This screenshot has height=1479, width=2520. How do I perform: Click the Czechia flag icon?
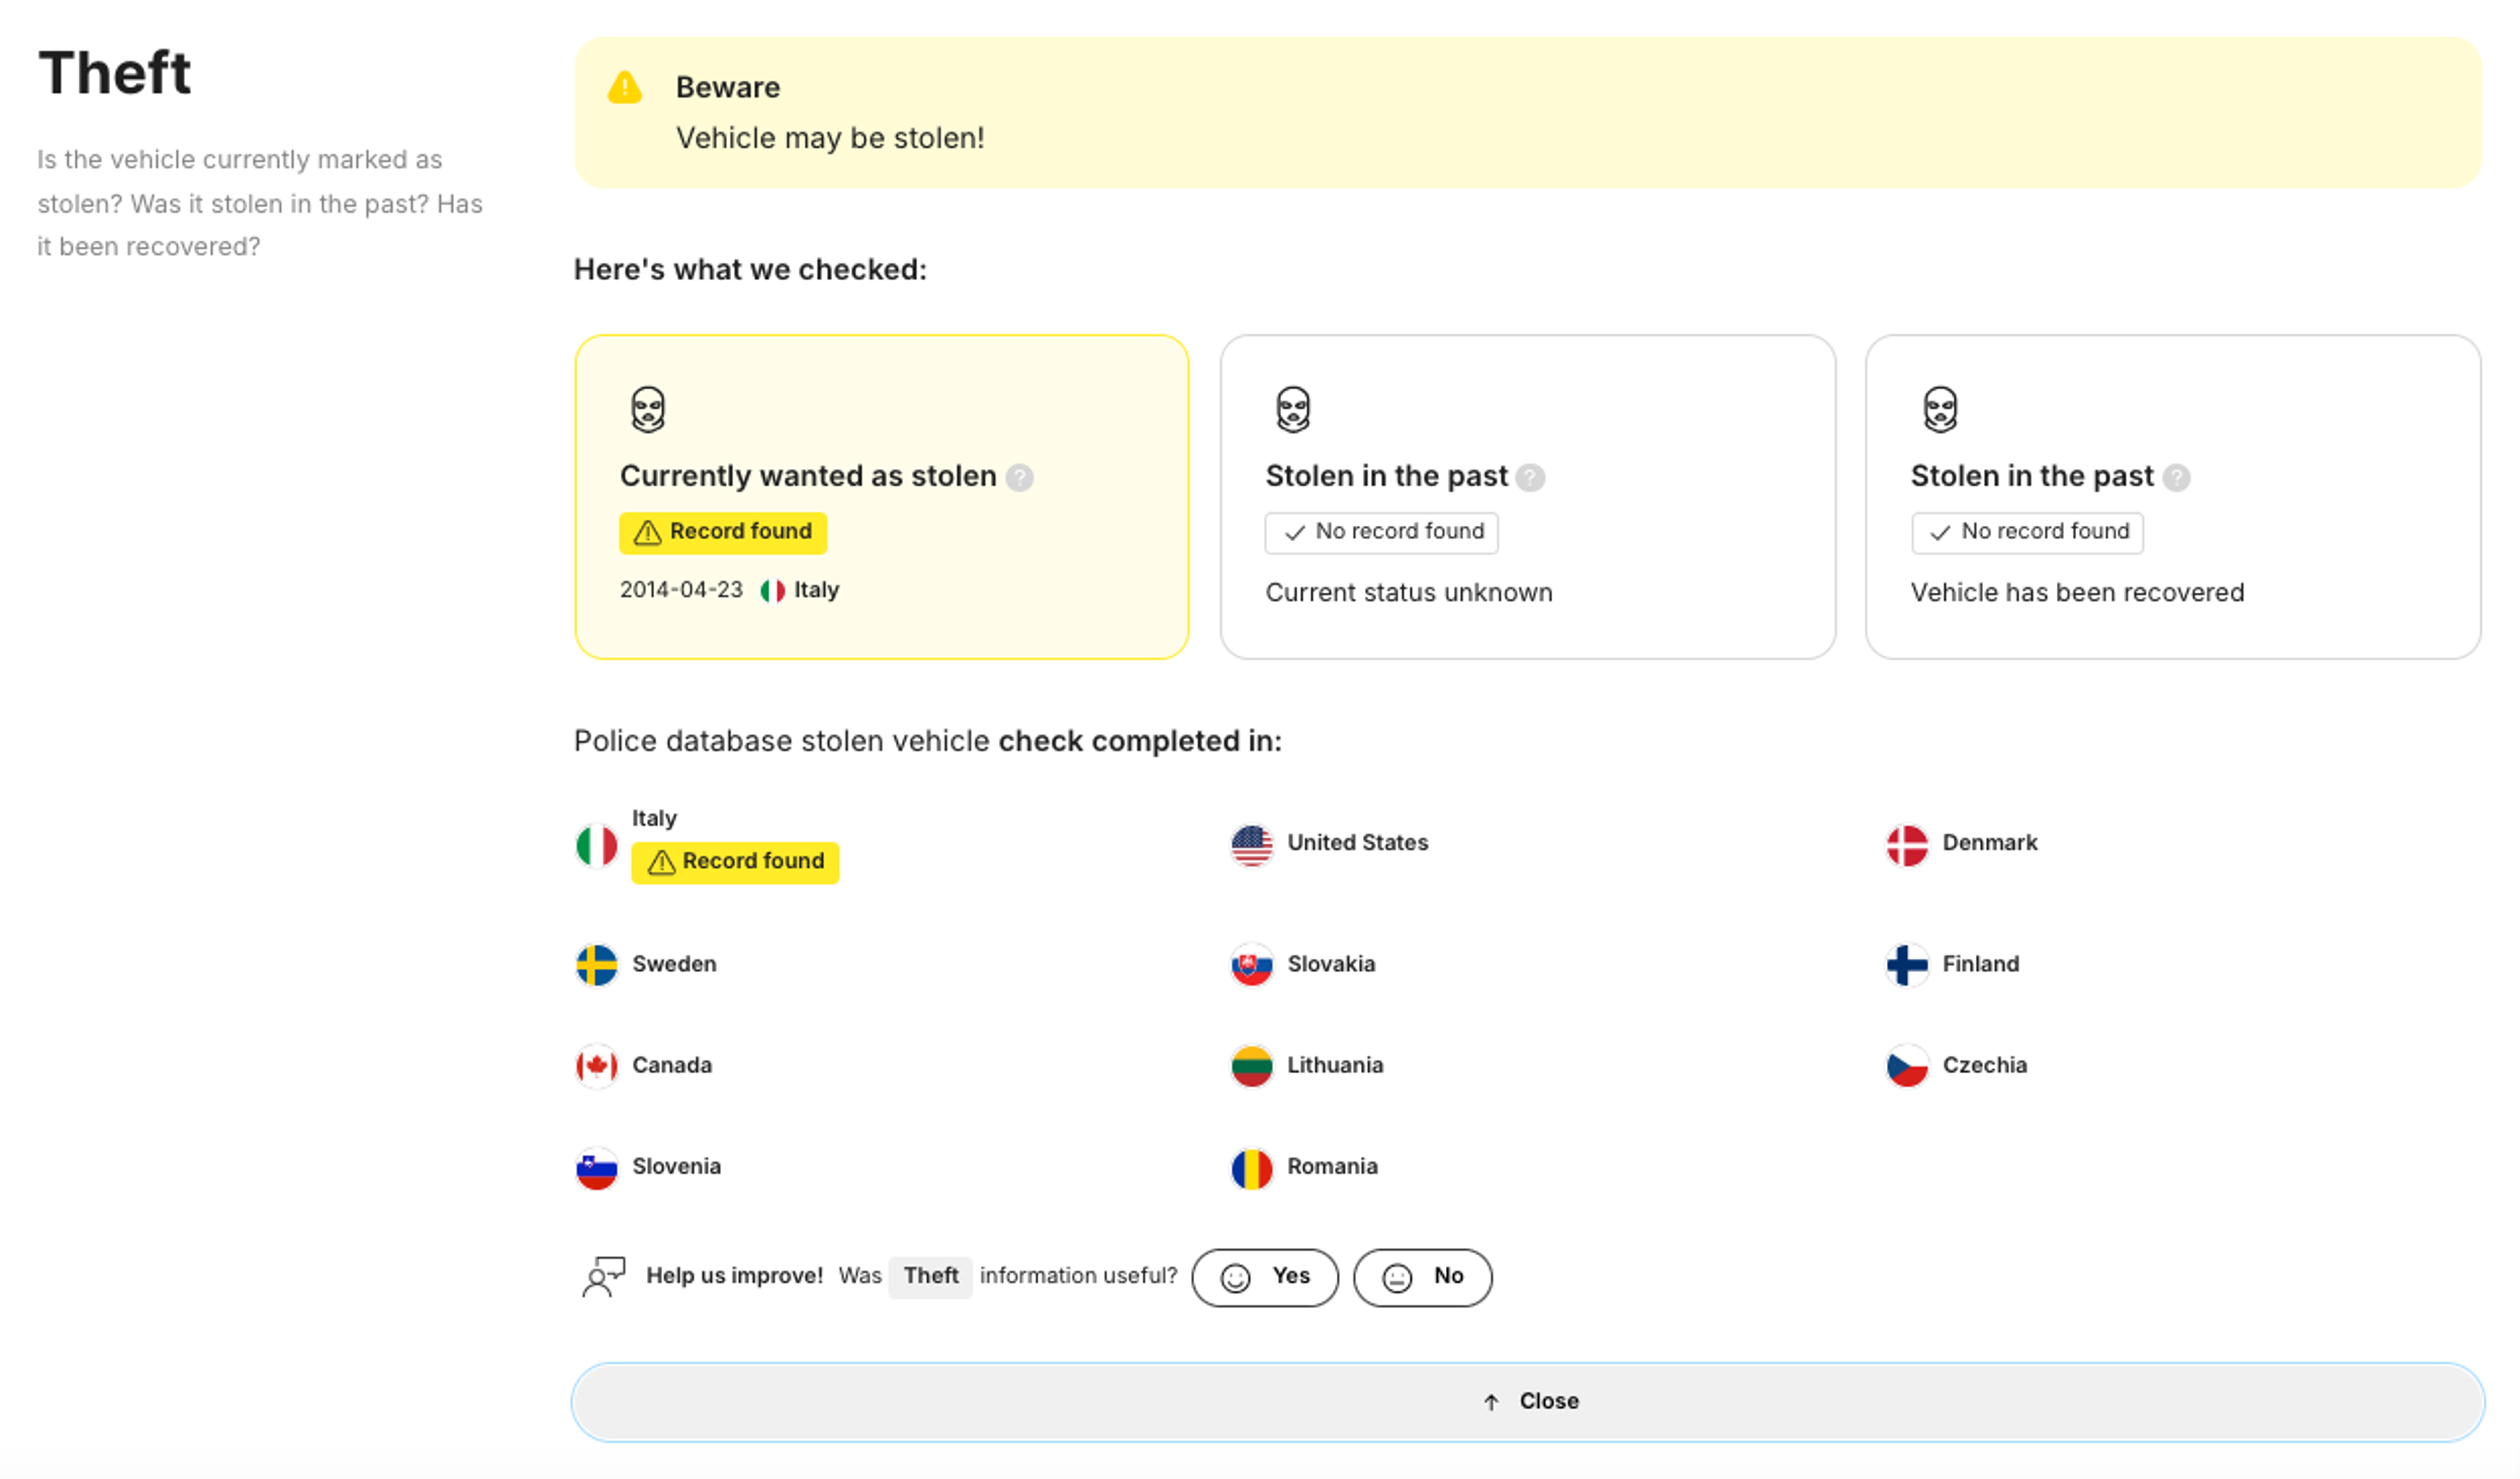[x=1906, y=1066]
